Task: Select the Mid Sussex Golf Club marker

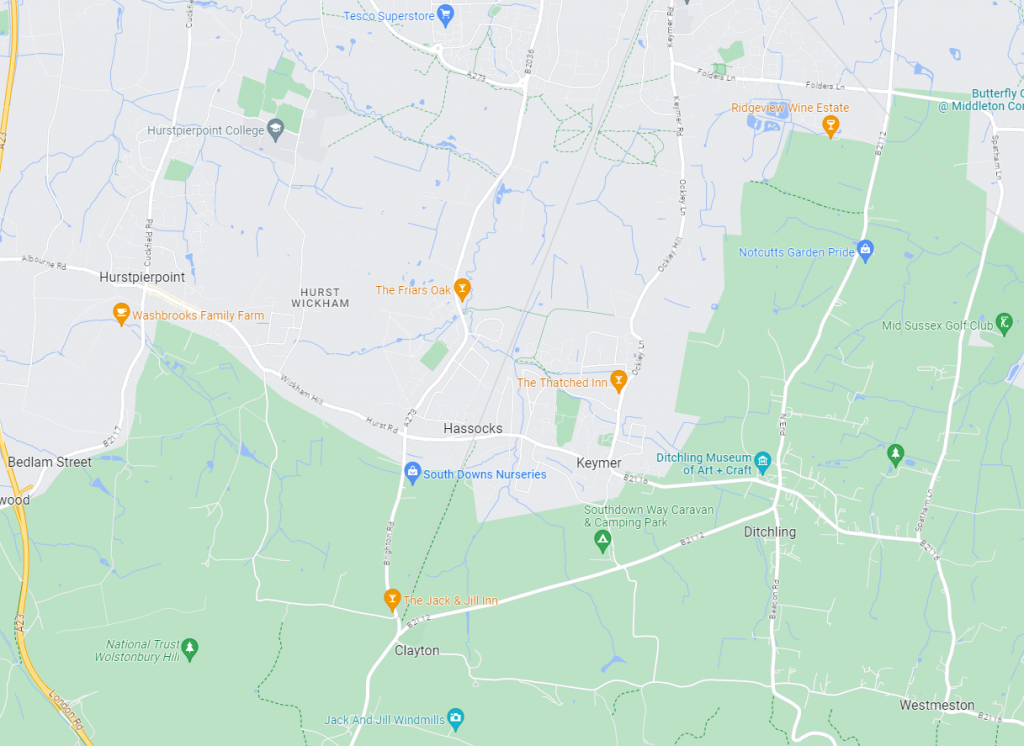Action: coord(1004,325)
